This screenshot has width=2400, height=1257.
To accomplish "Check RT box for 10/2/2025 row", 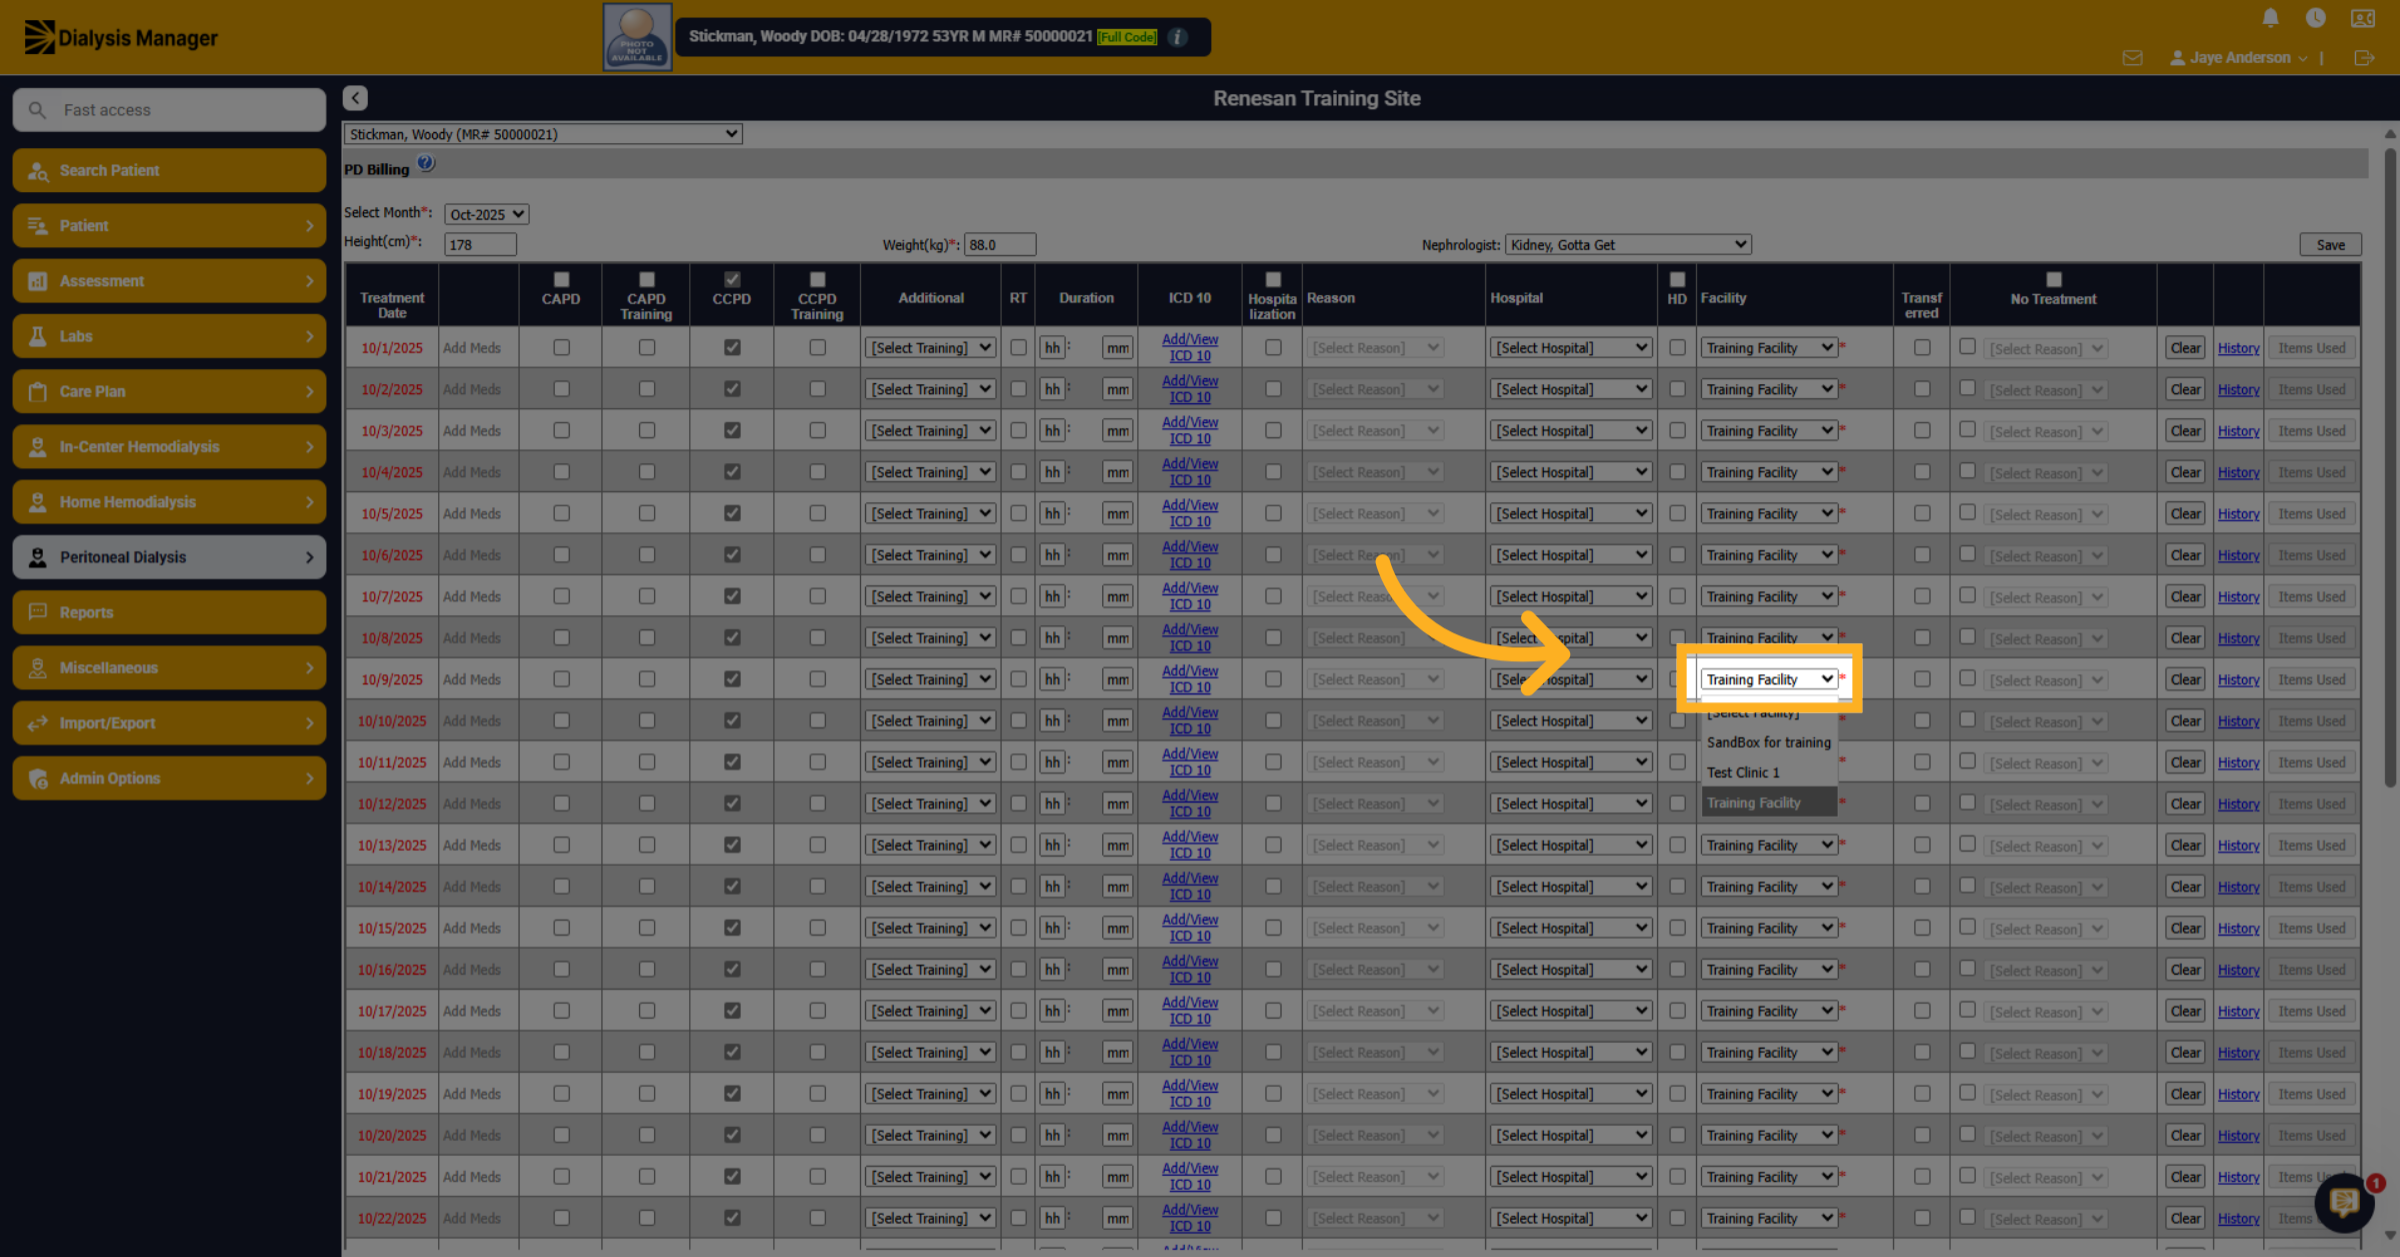I will coord(1018,389).
